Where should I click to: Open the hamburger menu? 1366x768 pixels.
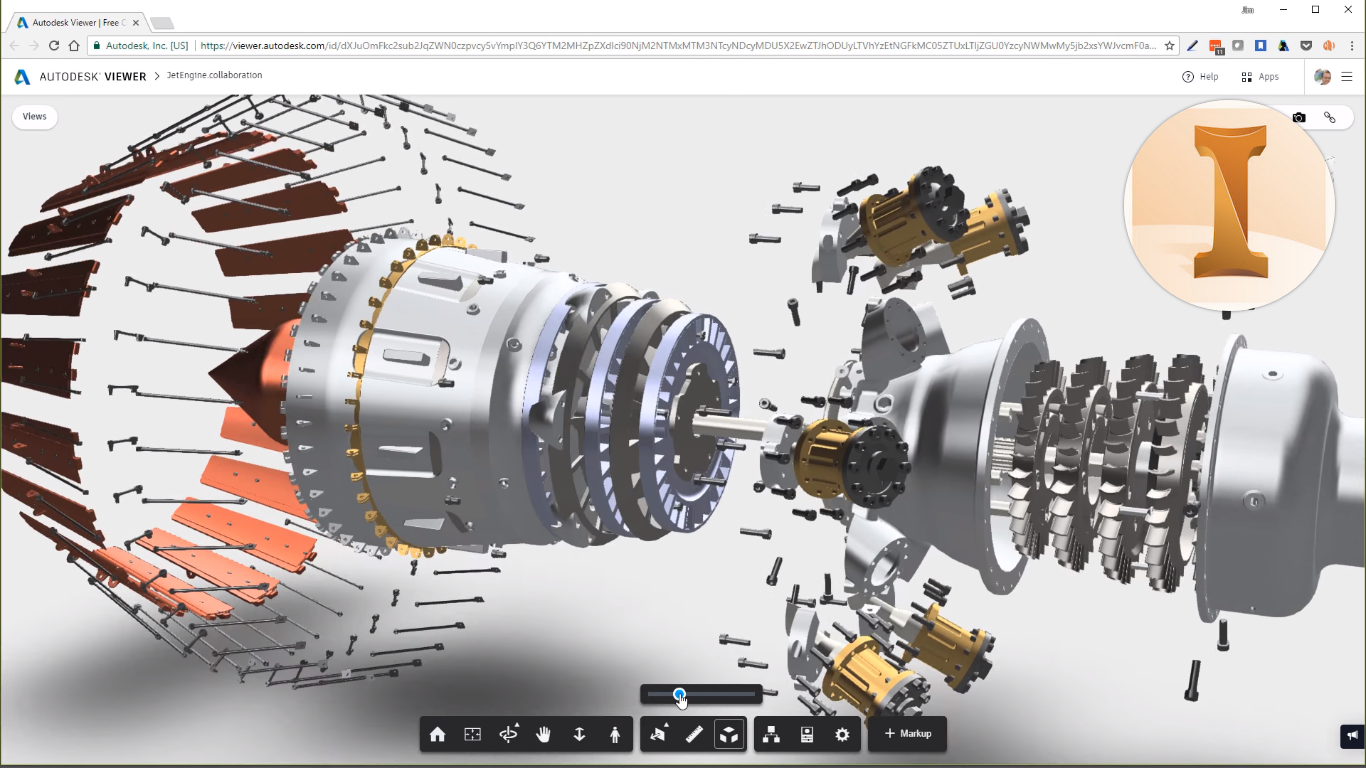pos(1347,77)
